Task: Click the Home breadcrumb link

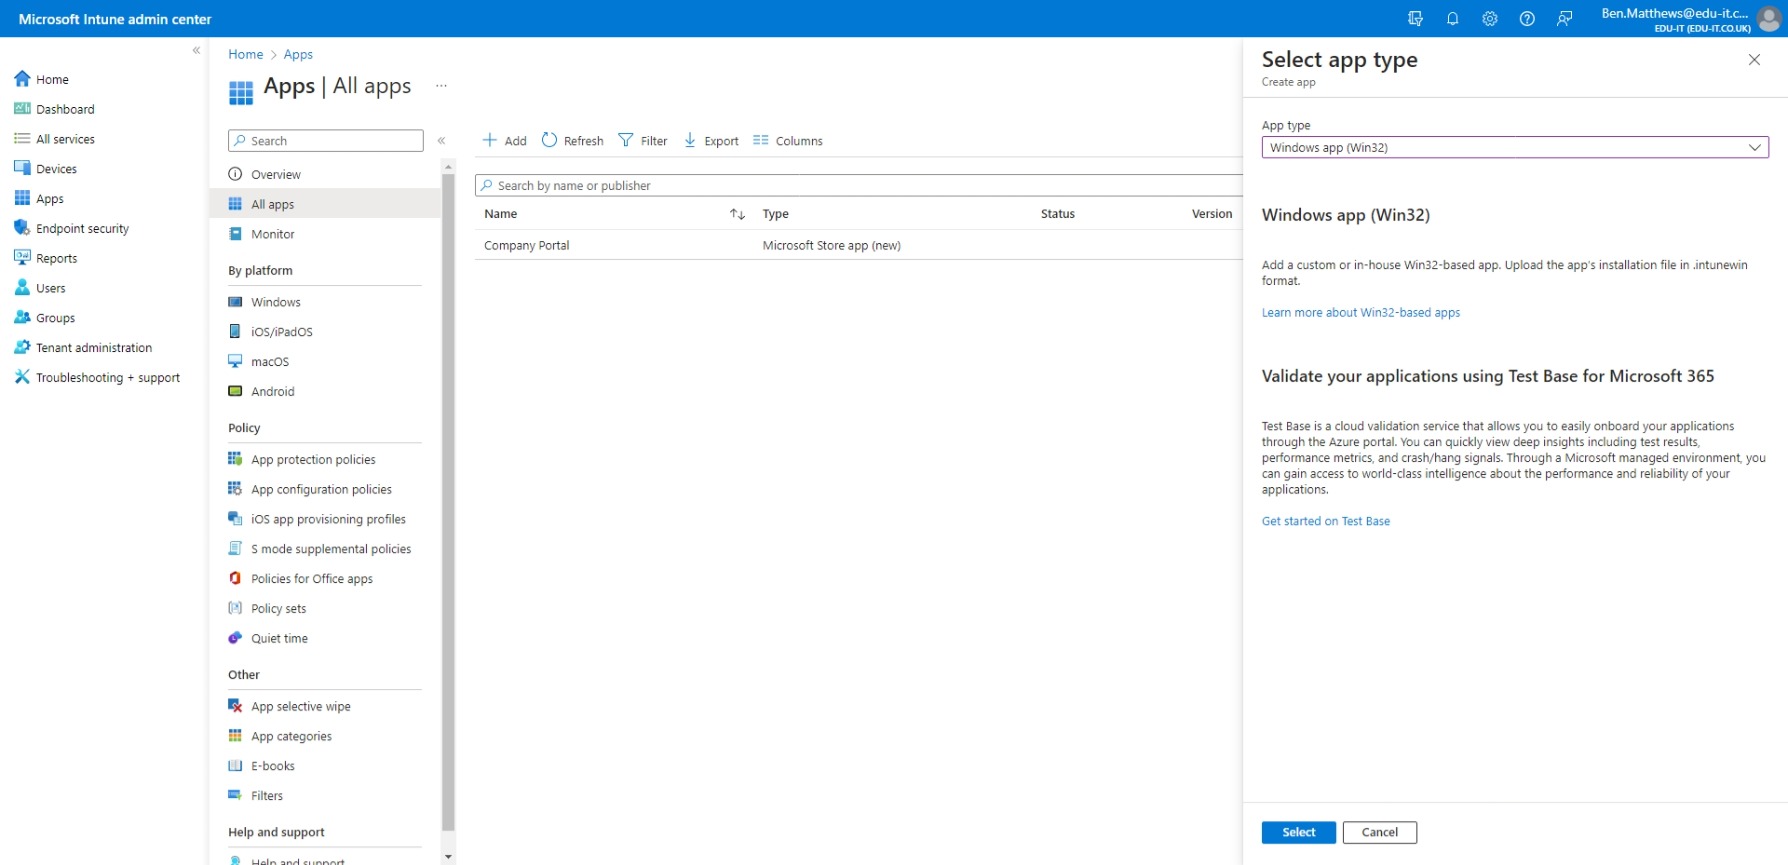Action: pyautogui.click(x=245, y=54)
